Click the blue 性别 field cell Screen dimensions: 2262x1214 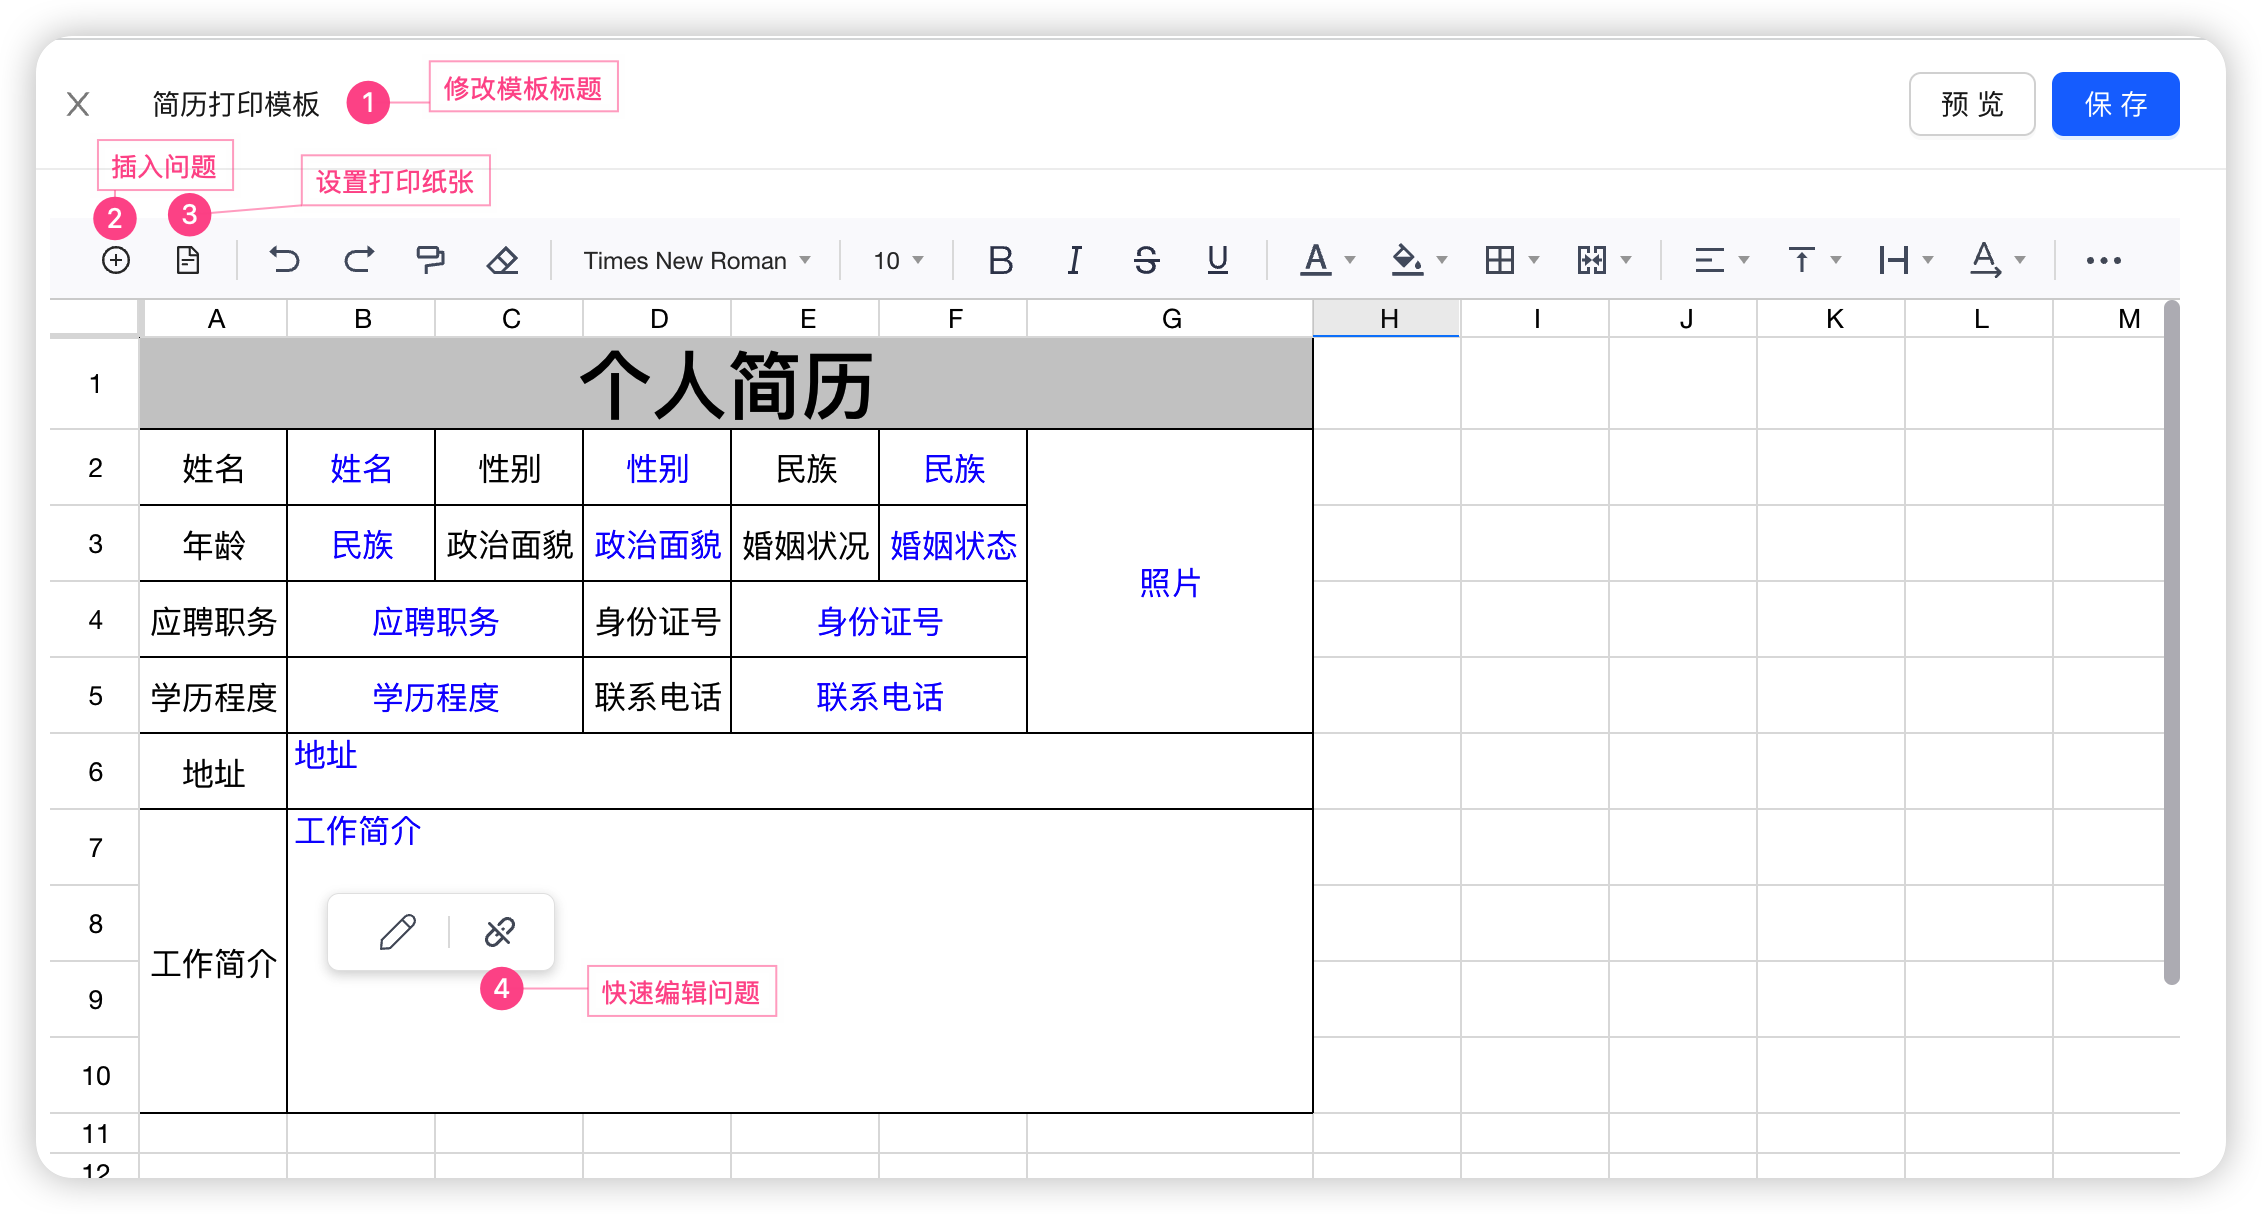tap(657, 468)
